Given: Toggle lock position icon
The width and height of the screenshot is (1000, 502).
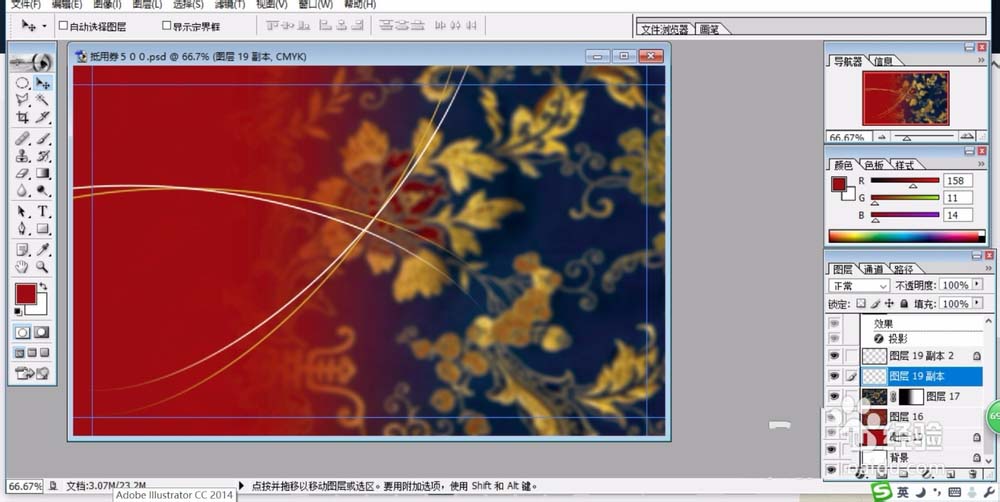Looking at the screenshot, I should (888, 304).
